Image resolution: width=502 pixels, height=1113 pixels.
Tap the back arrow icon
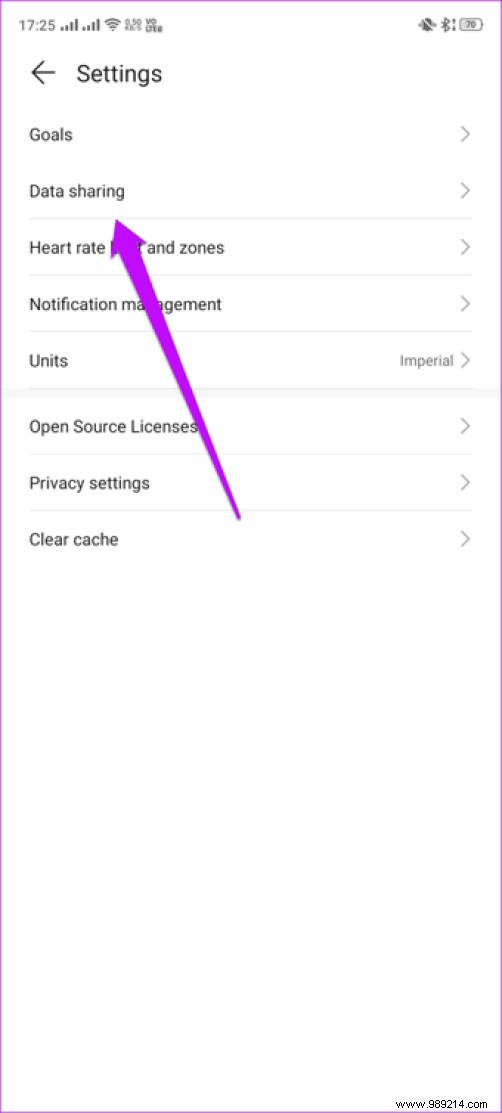tap(43, 73)
